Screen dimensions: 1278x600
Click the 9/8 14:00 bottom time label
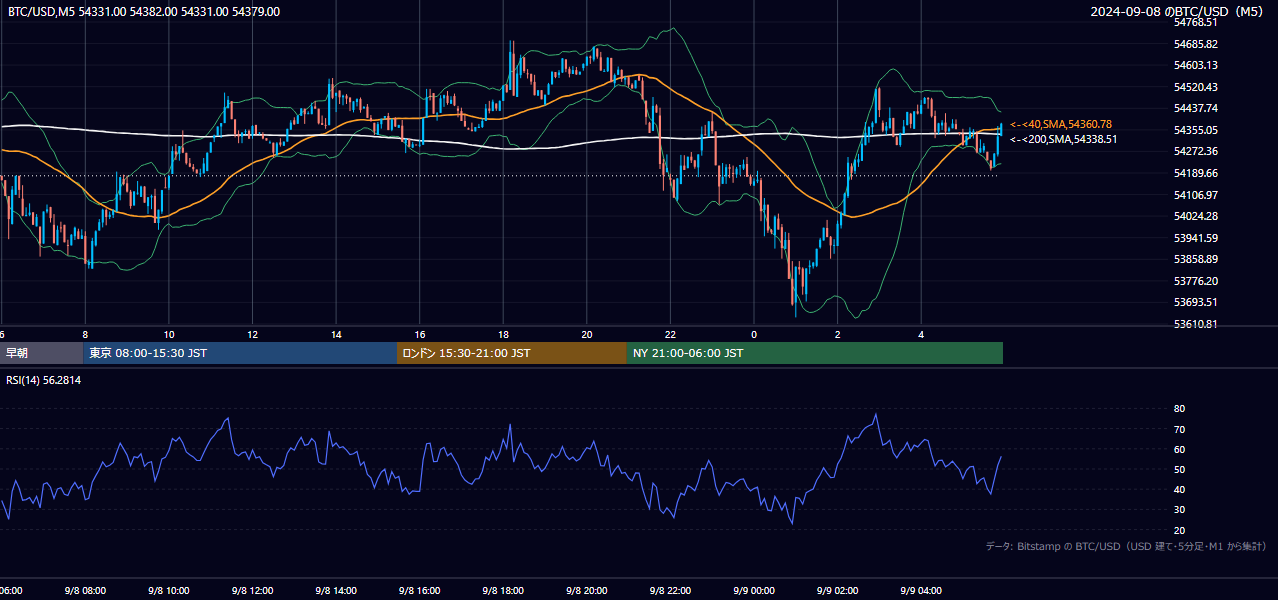[x=336, y=591]
